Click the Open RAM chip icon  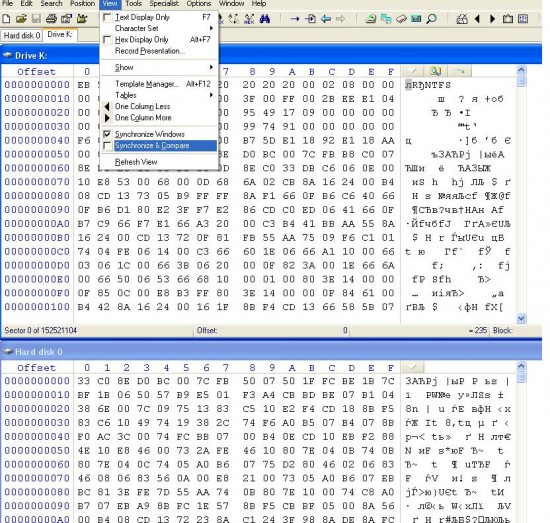point(401,19)
